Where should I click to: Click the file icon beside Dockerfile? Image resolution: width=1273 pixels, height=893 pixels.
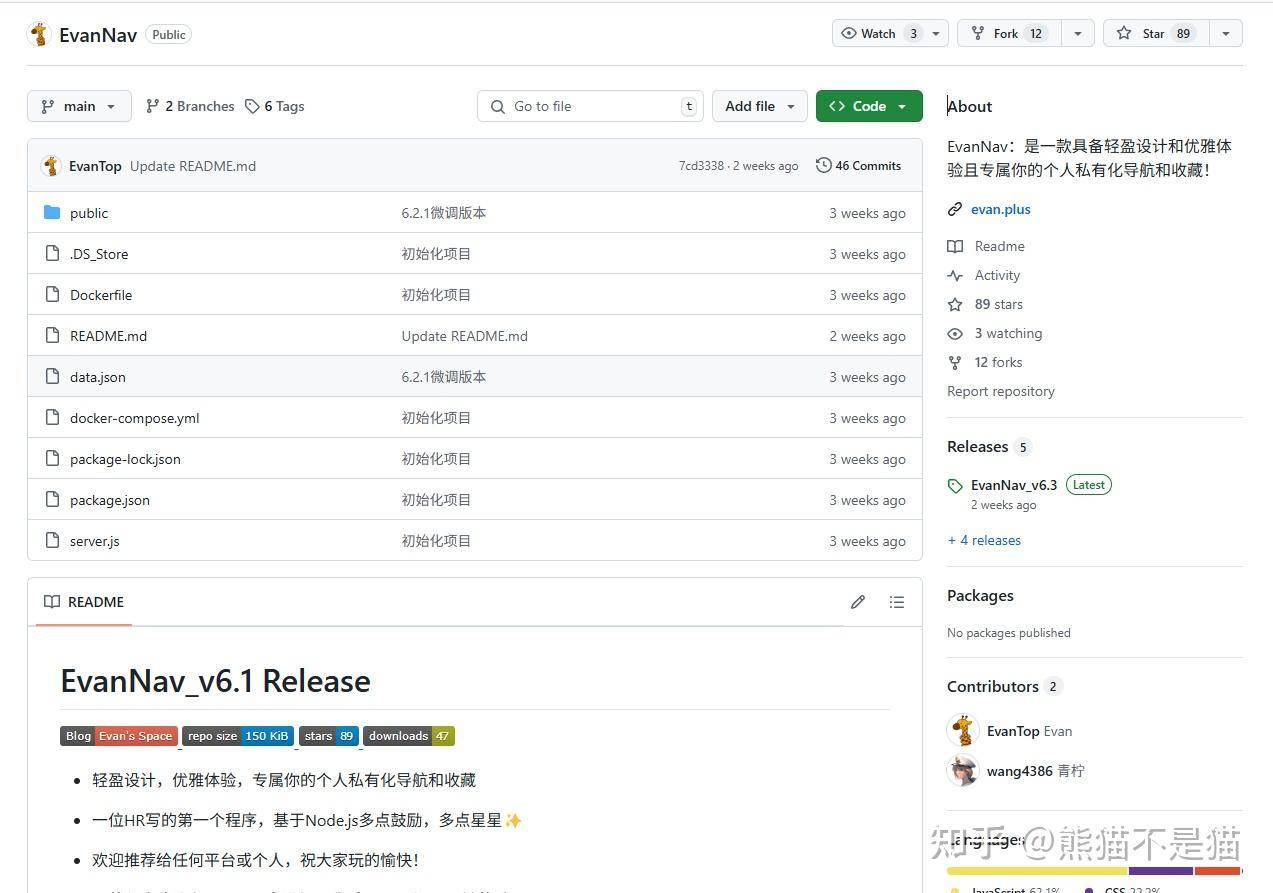[52, 294]
